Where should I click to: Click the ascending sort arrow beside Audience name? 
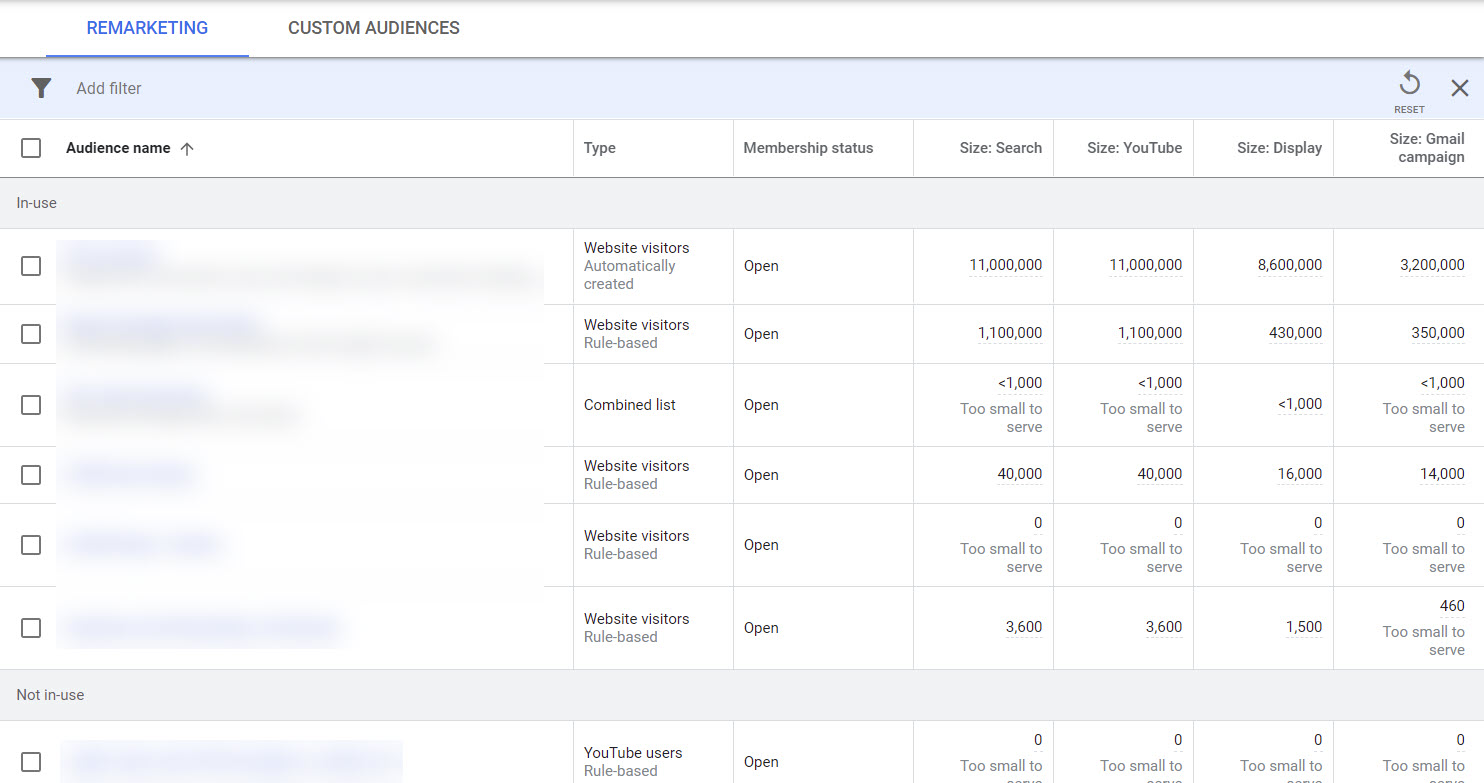tap(187, 147)
